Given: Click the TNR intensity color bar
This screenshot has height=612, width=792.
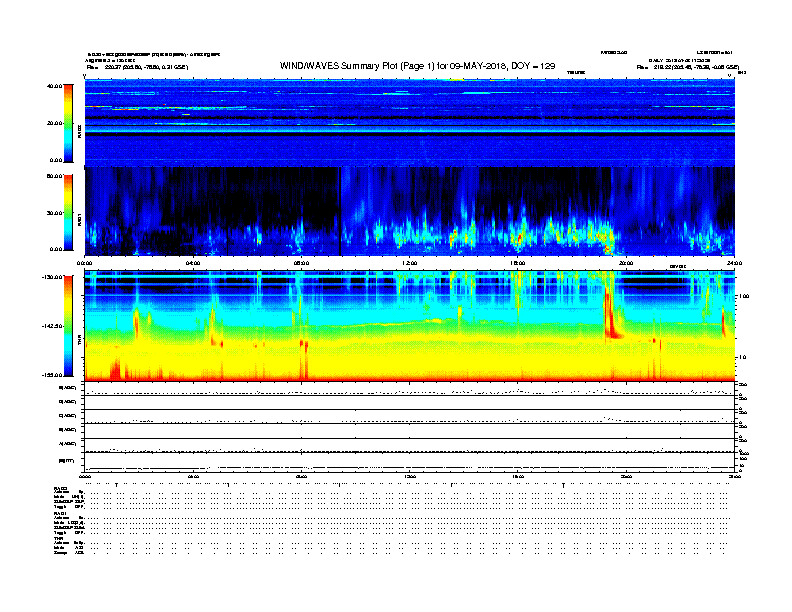Looking at the screenshot, I should tap(68, 326).
